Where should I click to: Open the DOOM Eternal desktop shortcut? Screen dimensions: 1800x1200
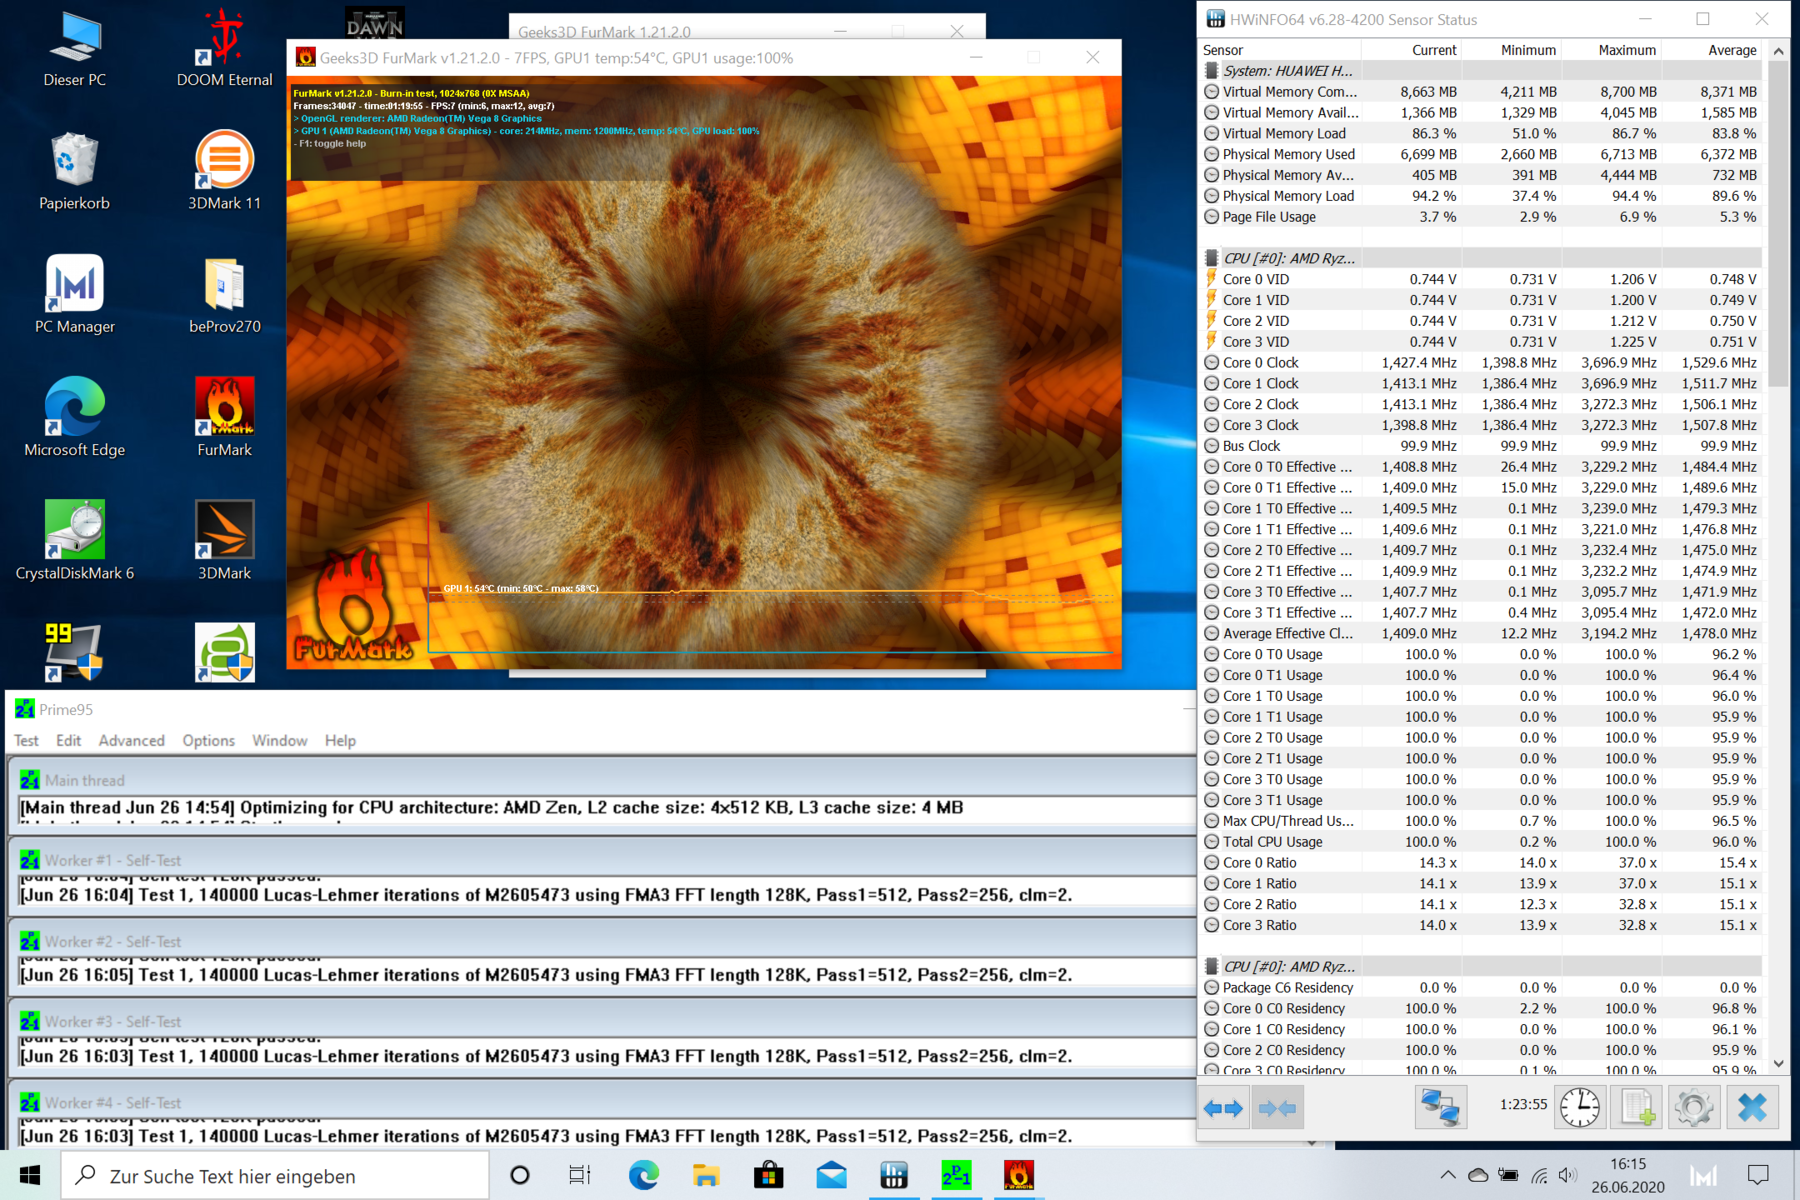pyautogui.click(x=224, y=48)
